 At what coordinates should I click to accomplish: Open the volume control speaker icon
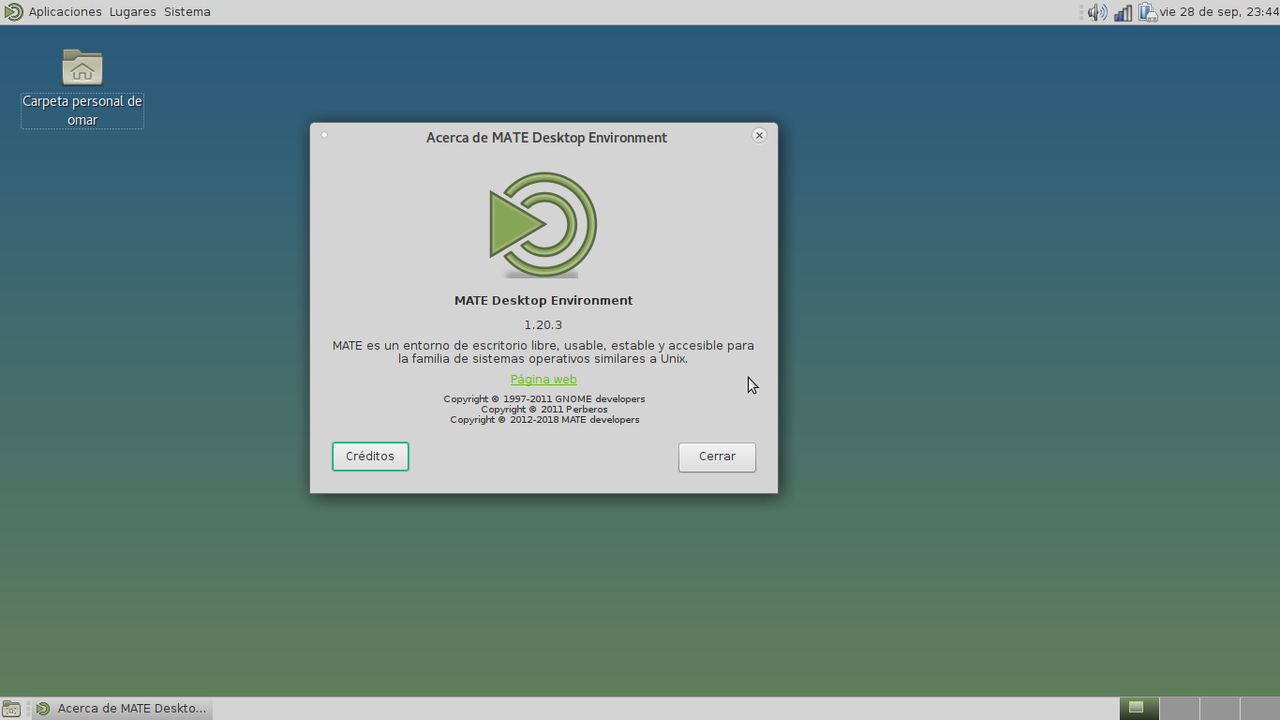(x=1097, y=12)
